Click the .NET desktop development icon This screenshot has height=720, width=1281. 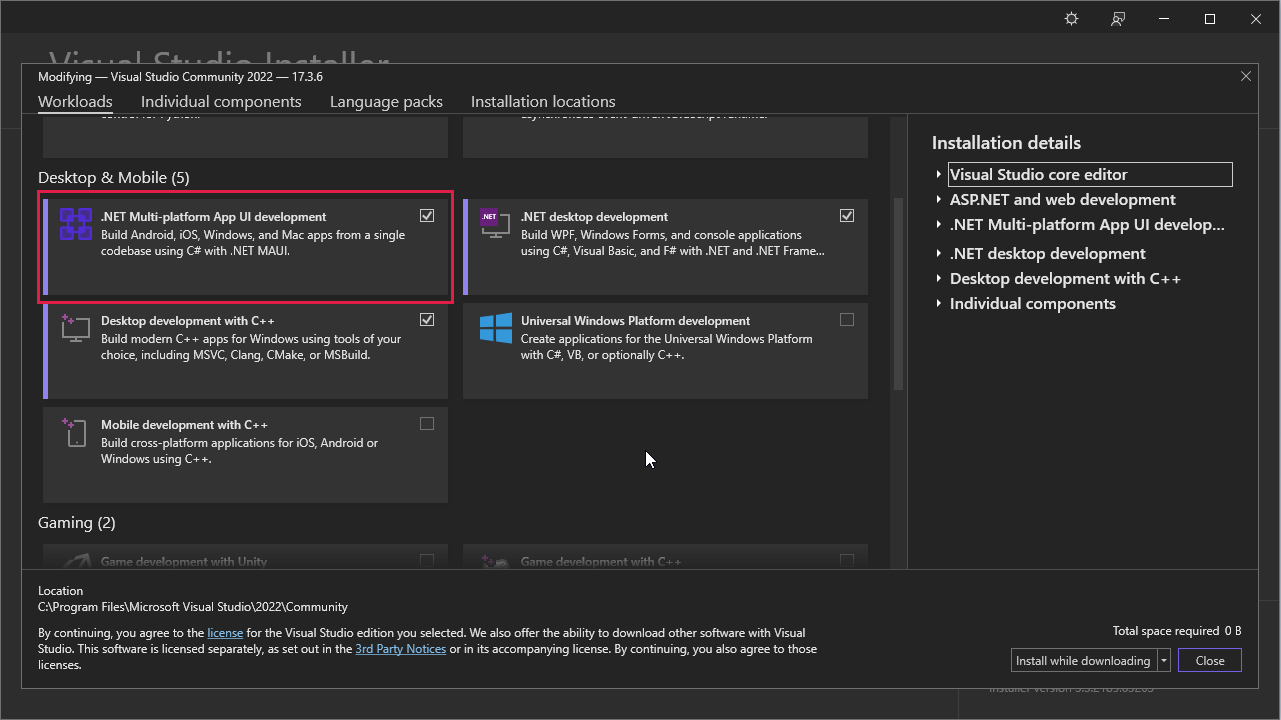[495, 223]
